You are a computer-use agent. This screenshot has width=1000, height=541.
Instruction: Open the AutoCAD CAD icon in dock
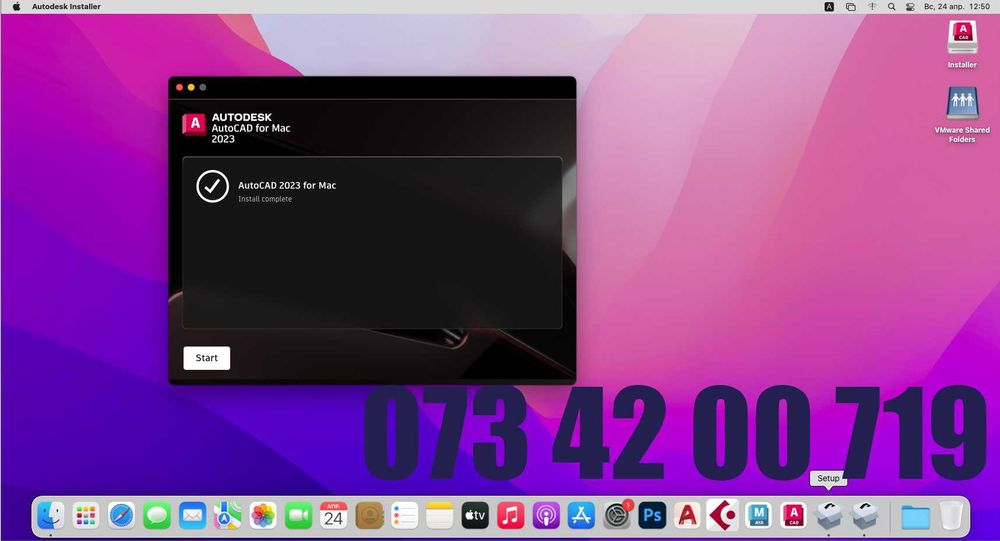[793, 515]
